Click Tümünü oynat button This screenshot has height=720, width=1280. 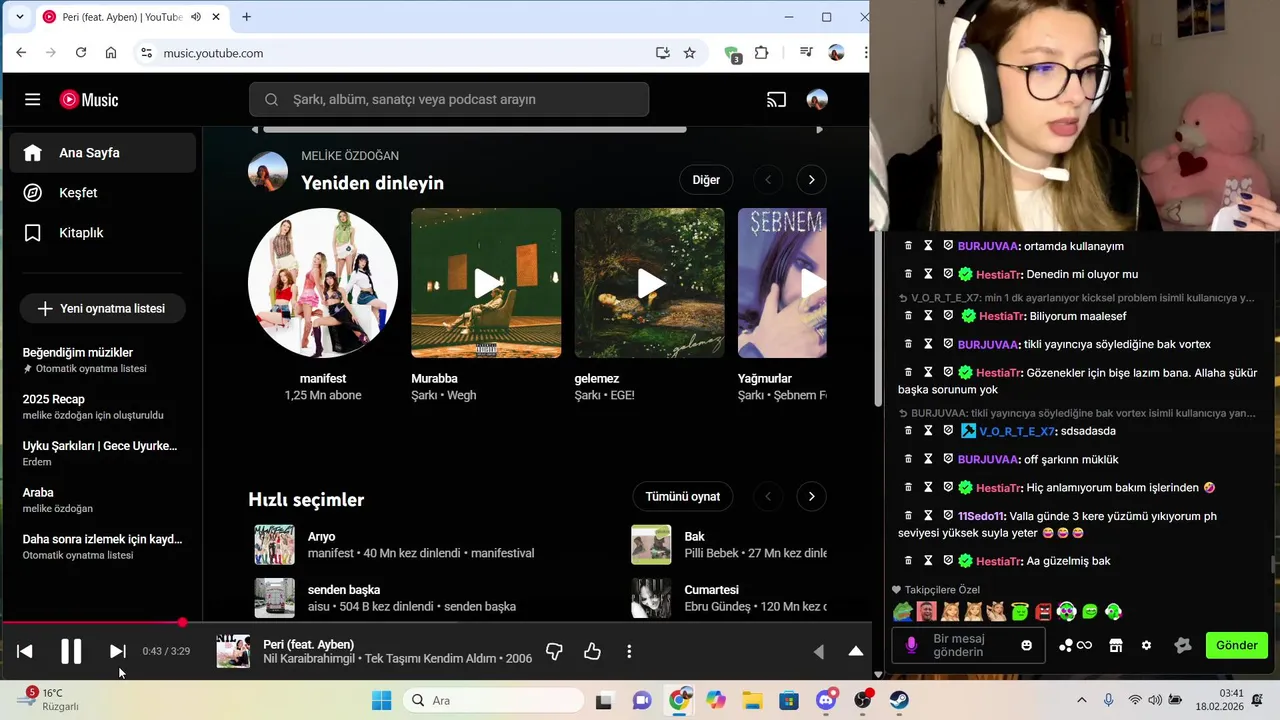pos(683,496)
